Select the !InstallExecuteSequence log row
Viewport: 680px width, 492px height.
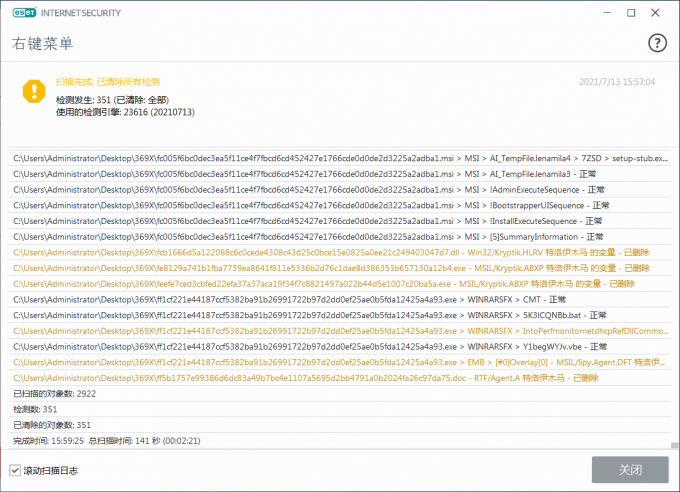click(x=340, y=221)
